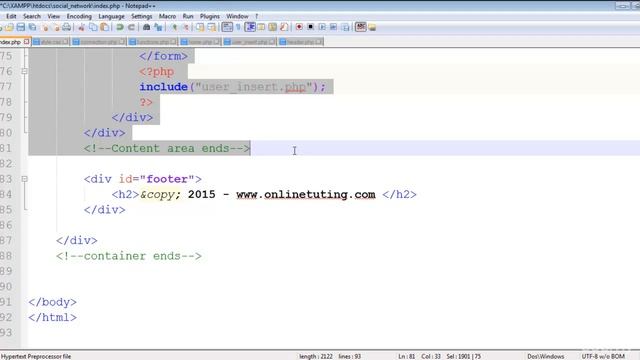Viewport: 640px width, 360px height.
Task: Click 'UTF-8 w/o BOM' status entry
Action: pos(603,356)
